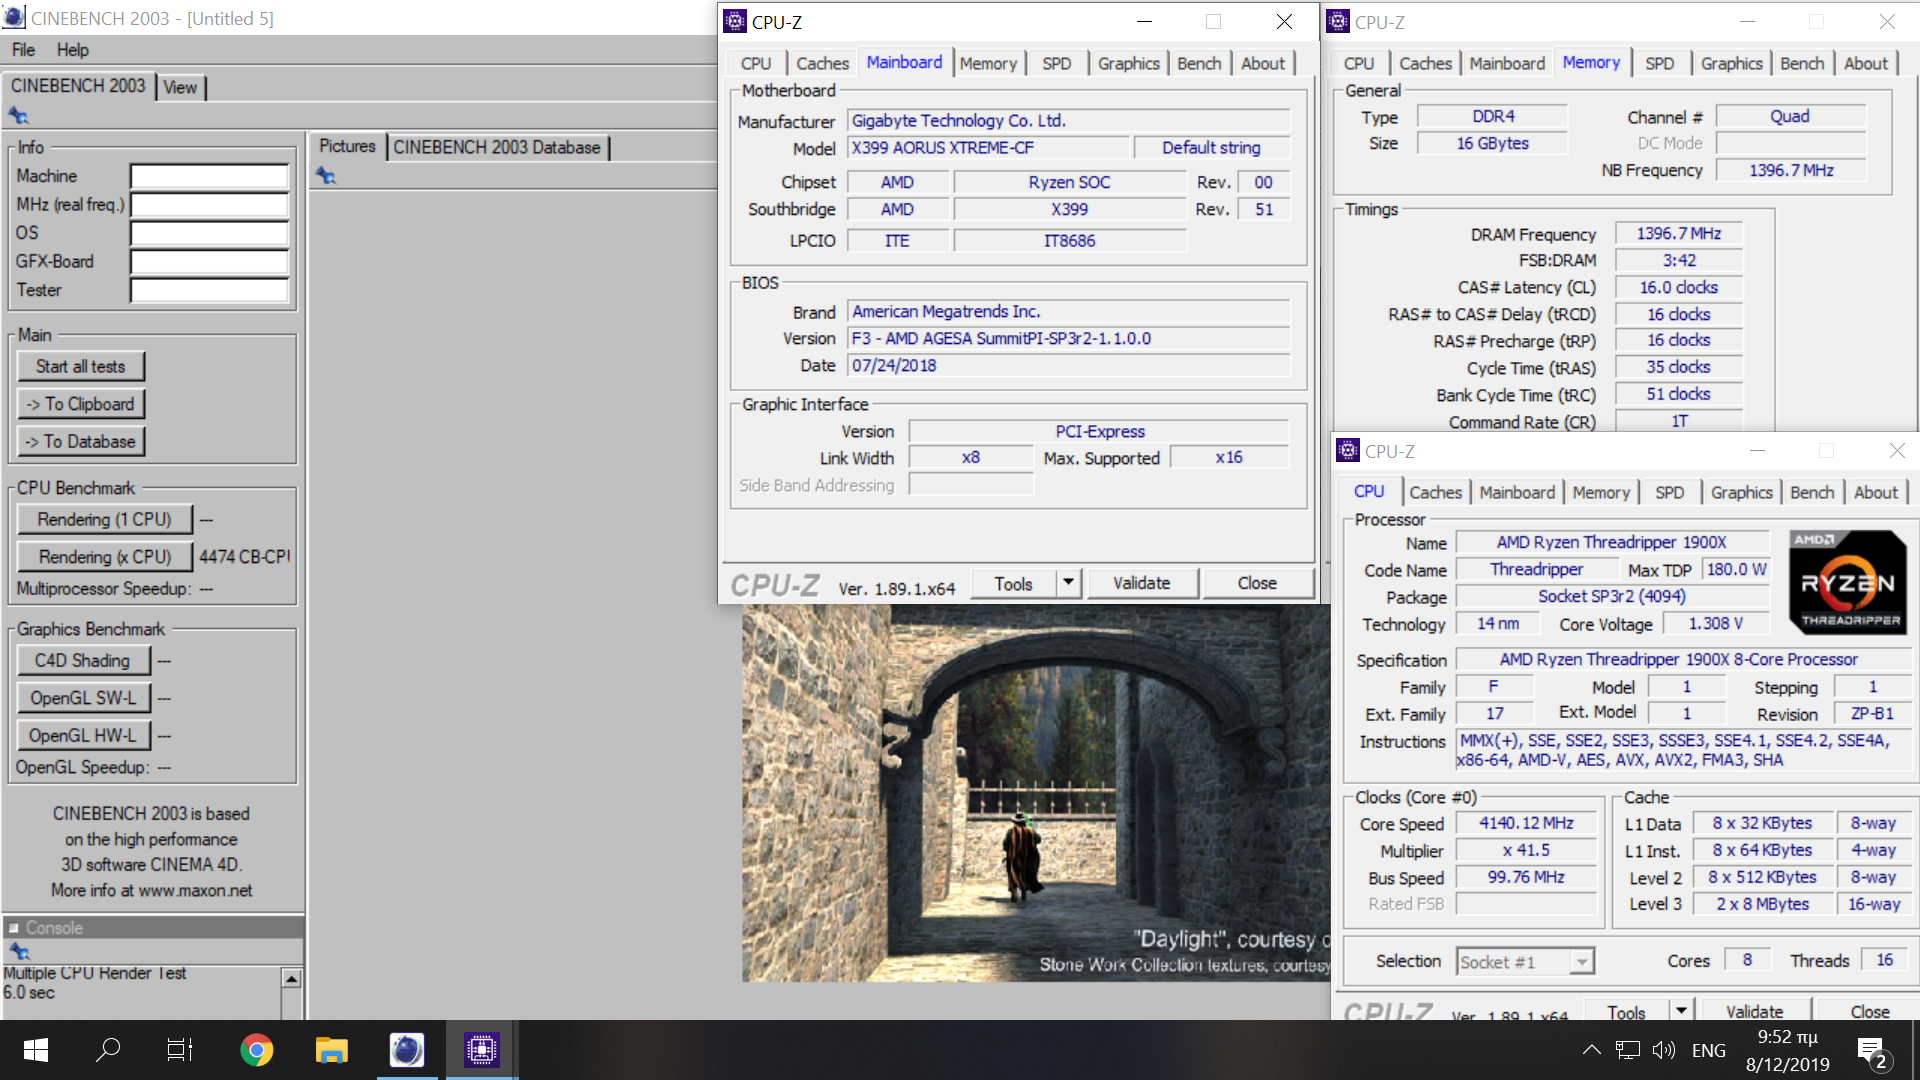The image size is (1920, 1080).
Task: Select CINEBENCH 2003 Database tab
Action: (497, 147)
